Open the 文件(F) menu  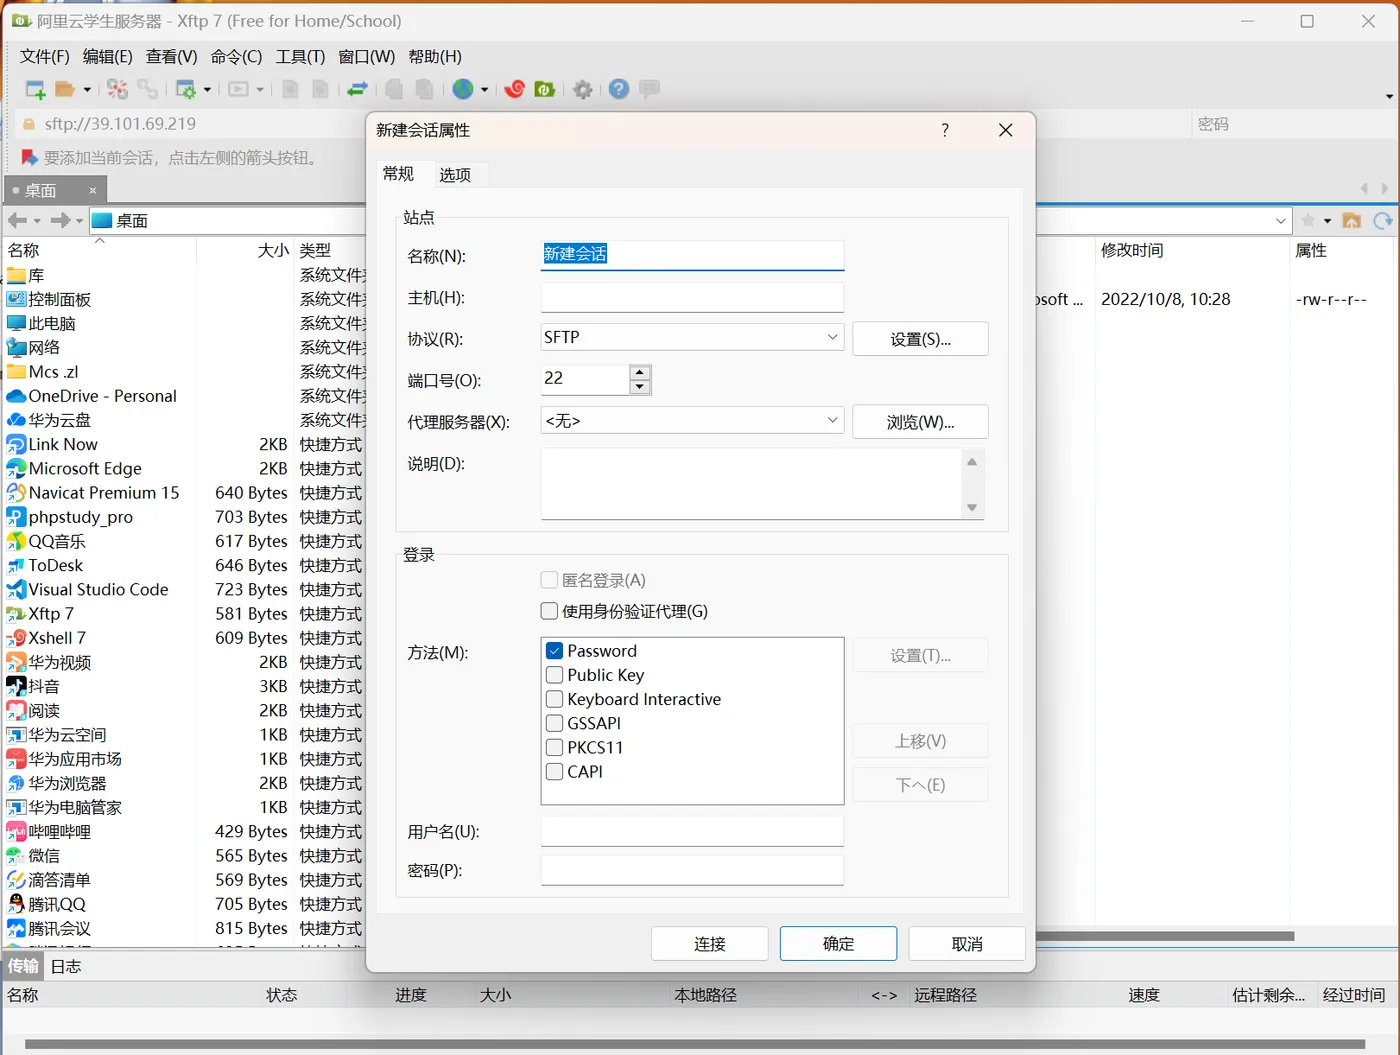point(45,57)
